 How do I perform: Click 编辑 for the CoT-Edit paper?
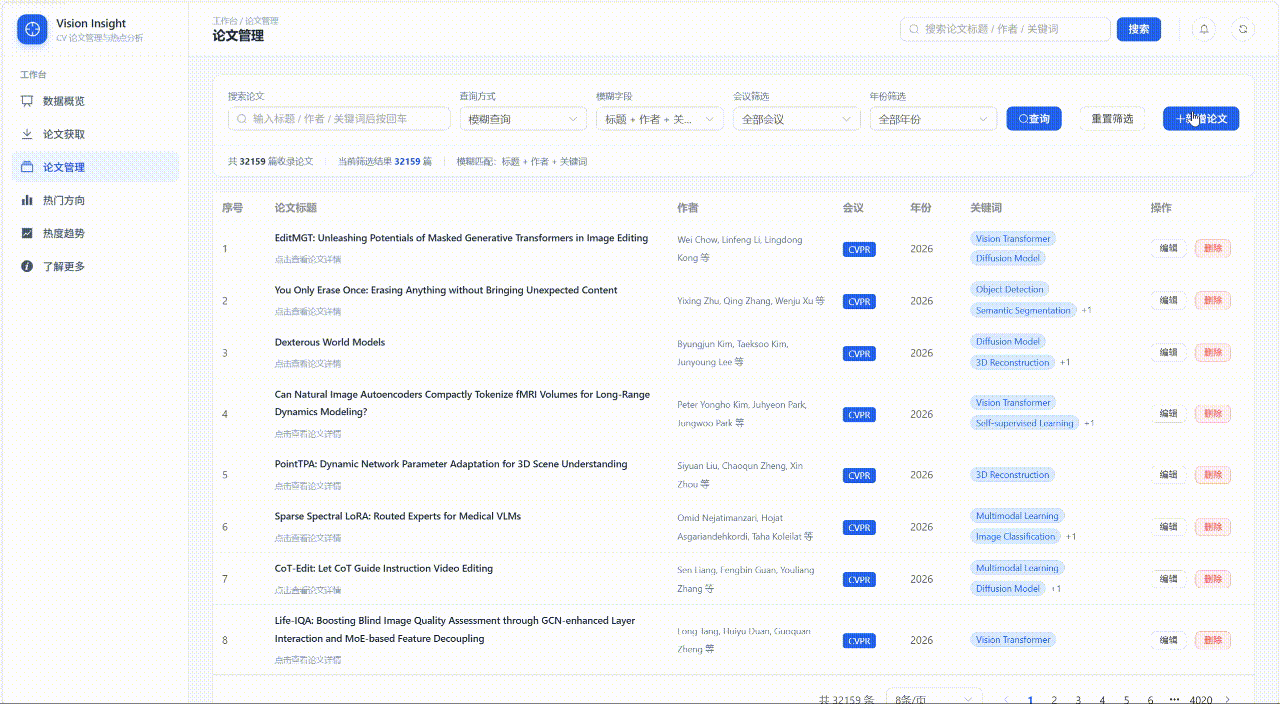tap(1168, 578)
